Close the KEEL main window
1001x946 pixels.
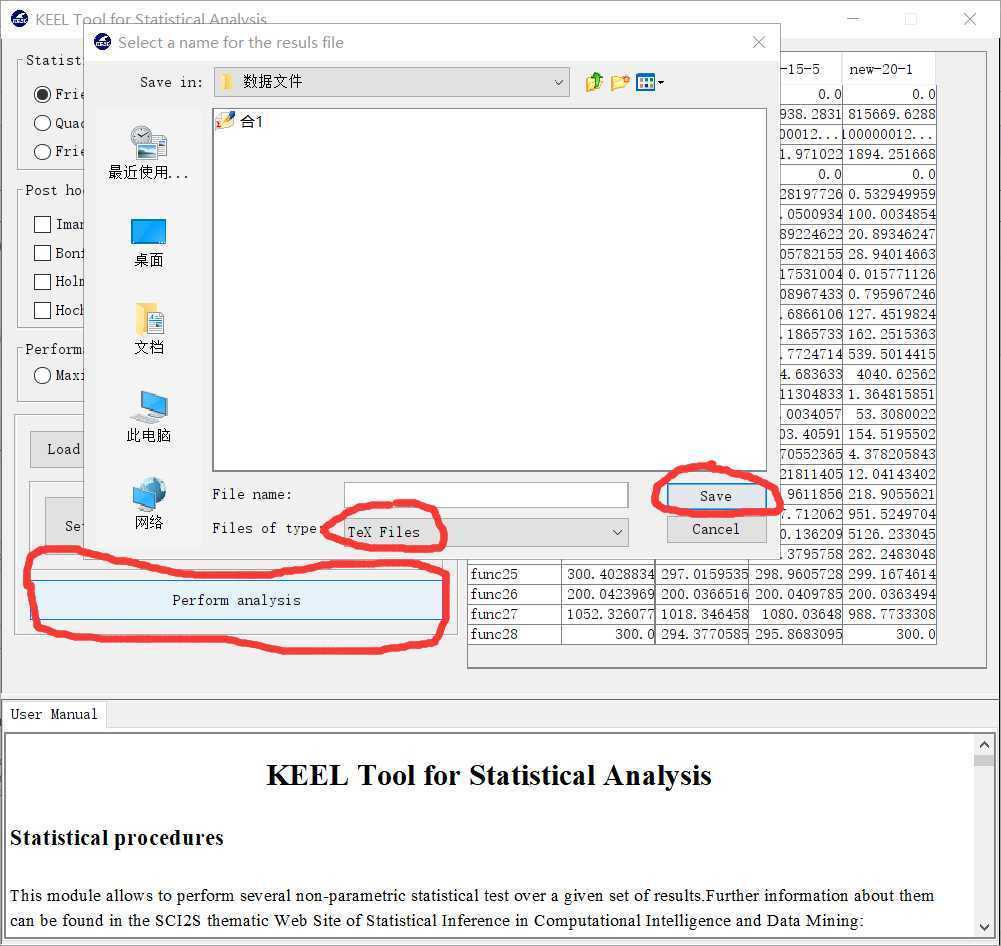pos(969,19)
